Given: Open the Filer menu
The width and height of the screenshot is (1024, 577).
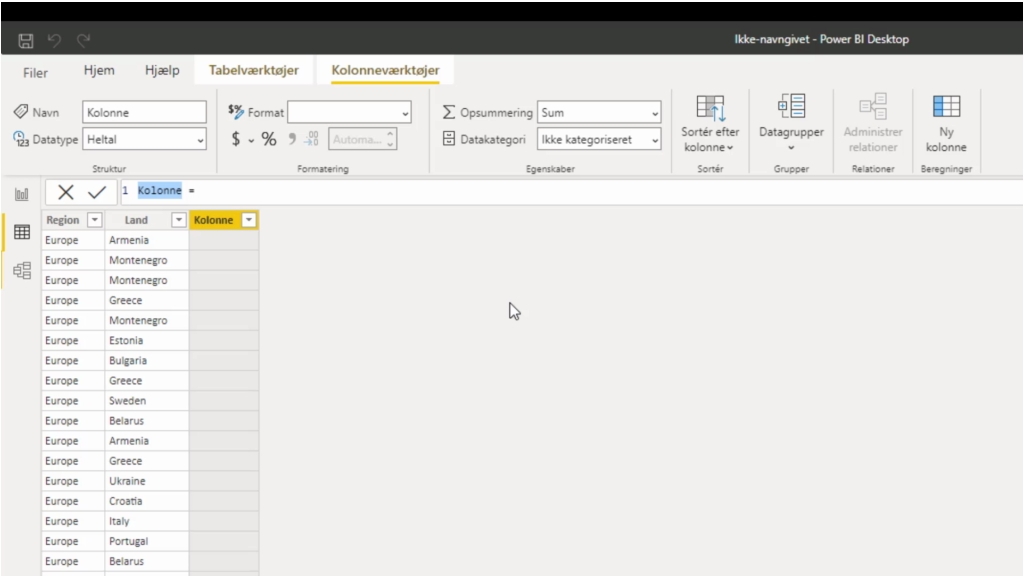Looking at the screenshot, I should 35,72.
